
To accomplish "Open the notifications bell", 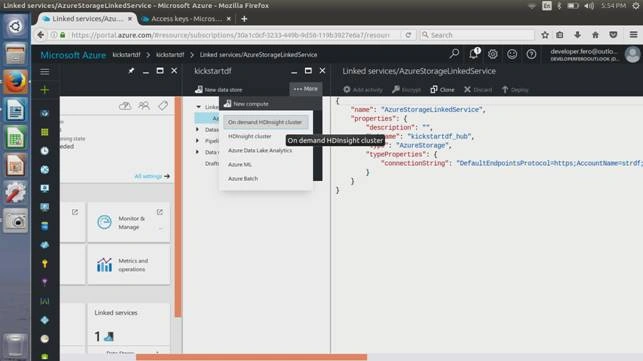I will click(x=474, y=54).
